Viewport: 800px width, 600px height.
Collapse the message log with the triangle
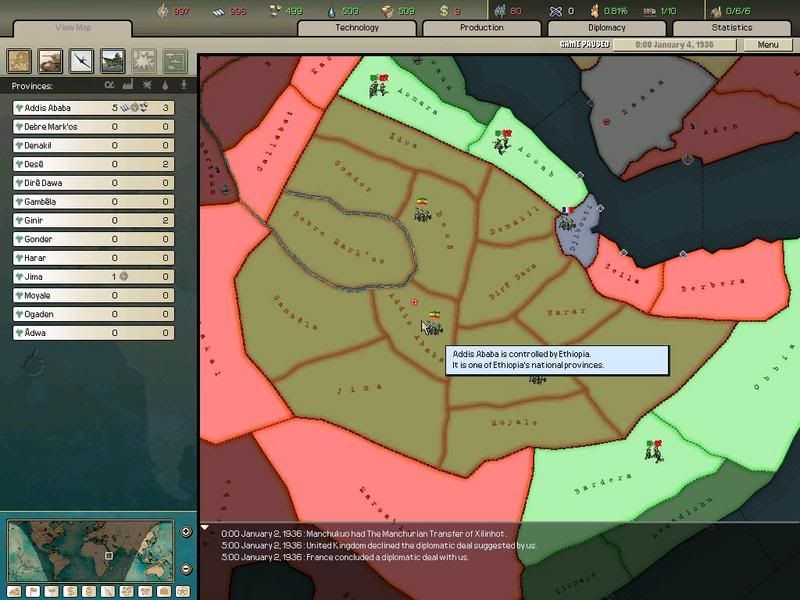click(206, 527)
